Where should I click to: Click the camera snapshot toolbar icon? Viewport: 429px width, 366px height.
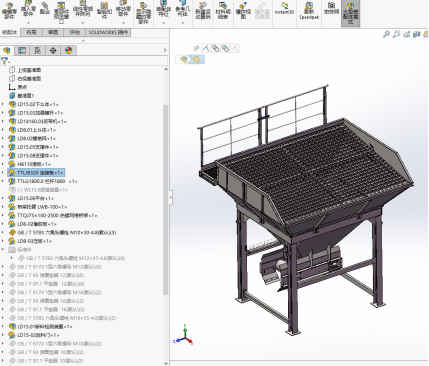pyautogui.click(x=331, y=8)
